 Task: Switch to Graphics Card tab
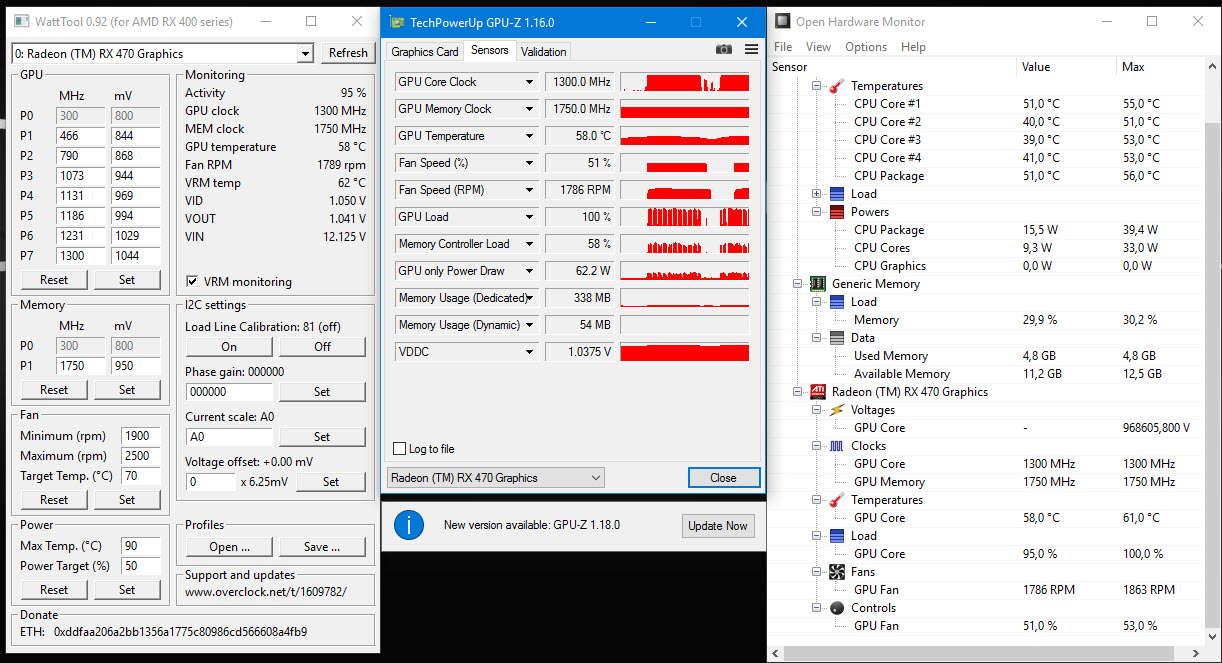tap(425, 52)
